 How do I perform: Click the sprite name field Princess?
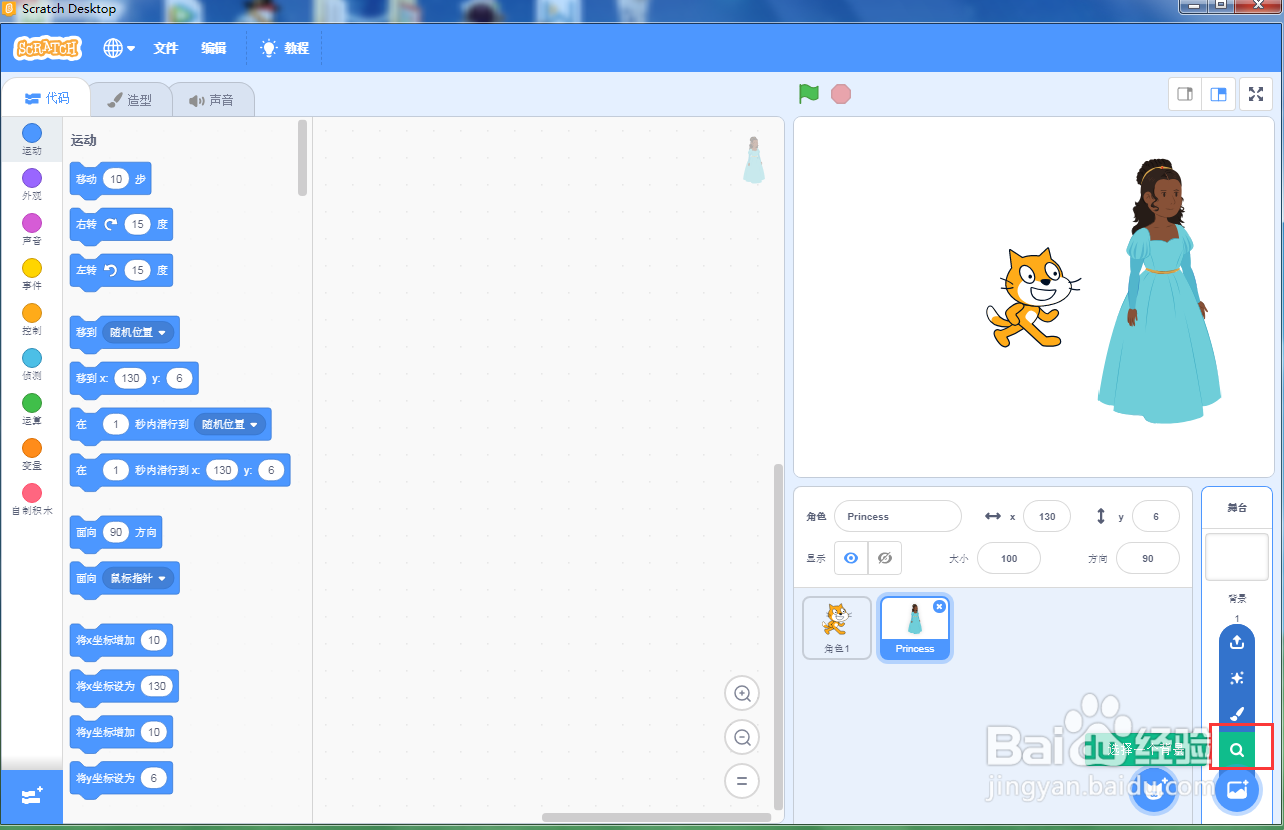pos(897,517)
